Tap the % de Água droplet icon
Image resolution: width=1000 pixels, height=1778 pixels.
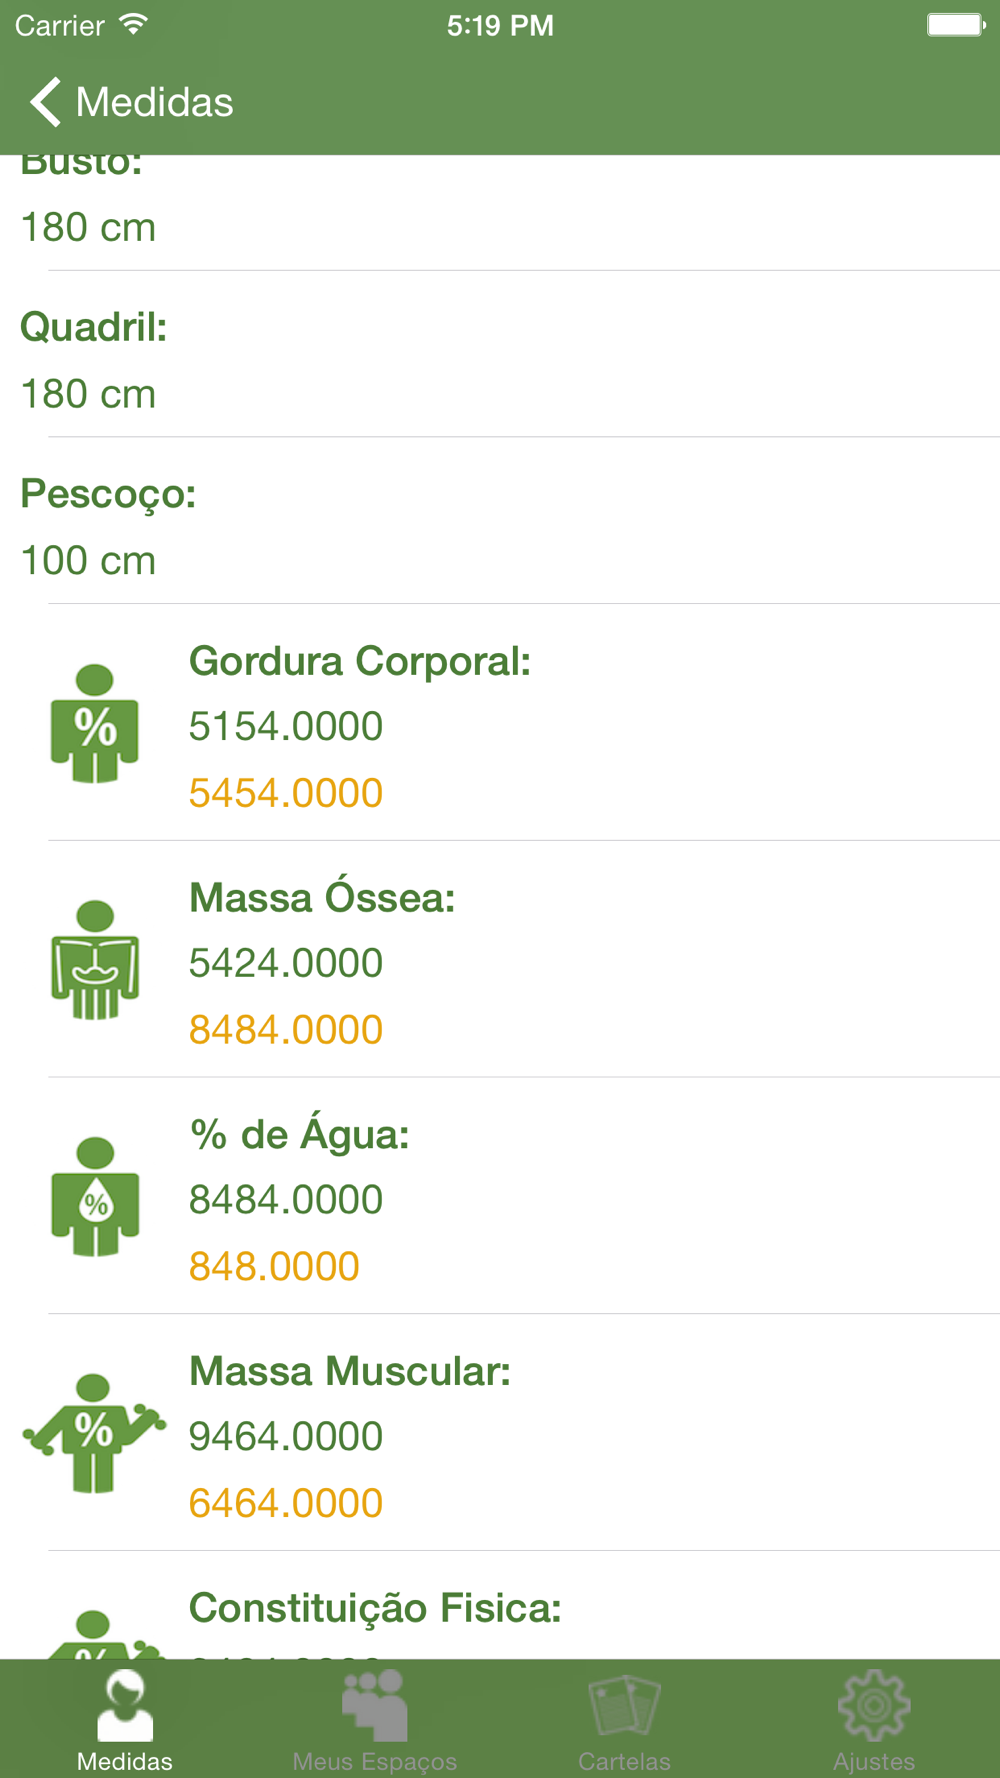click(95, 1197)
